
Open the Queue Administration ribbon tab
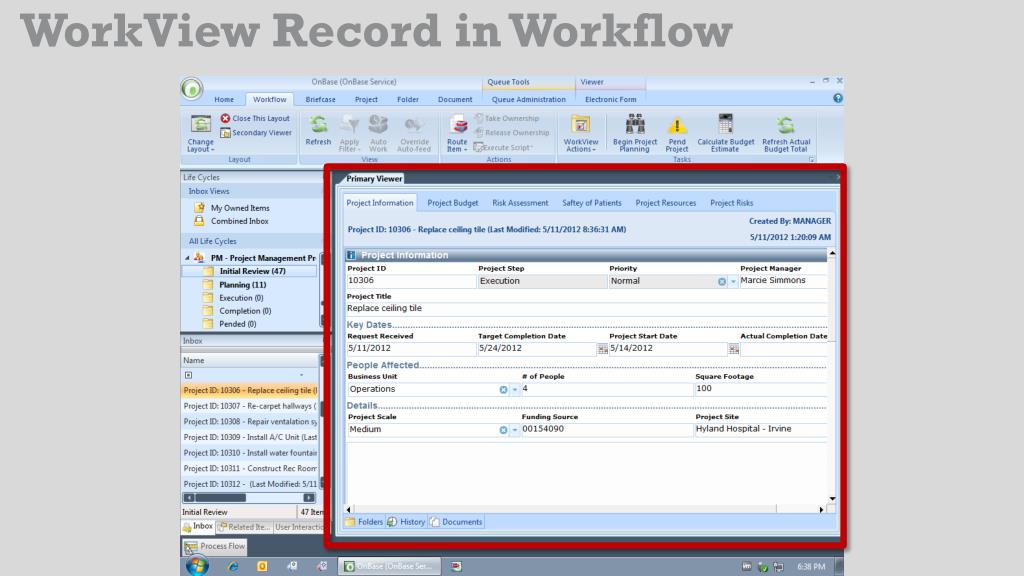point(528,99)
